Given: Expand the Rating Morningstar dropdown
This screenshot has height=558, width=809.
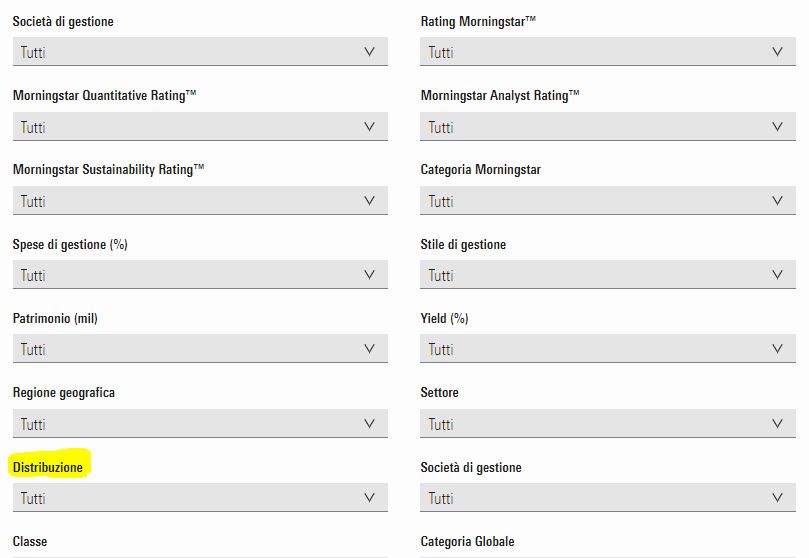Looking at the screenshot, I should [608, 52].
